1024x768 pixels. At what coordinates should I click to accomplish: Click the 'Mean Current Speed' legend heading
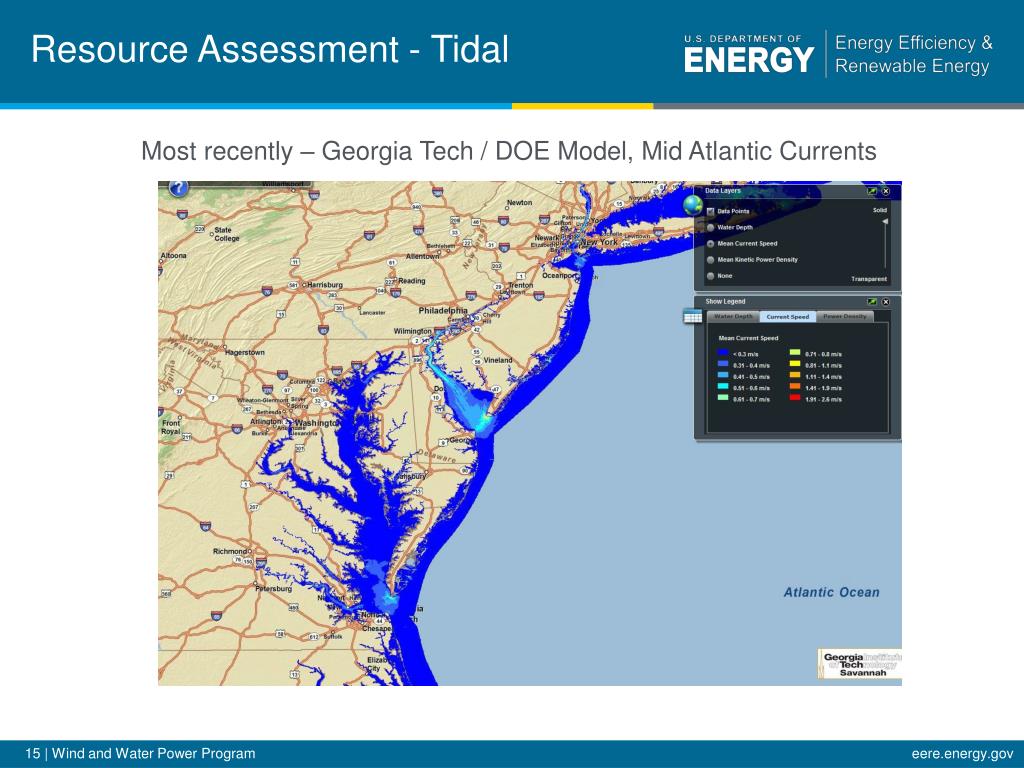point(748,338)
